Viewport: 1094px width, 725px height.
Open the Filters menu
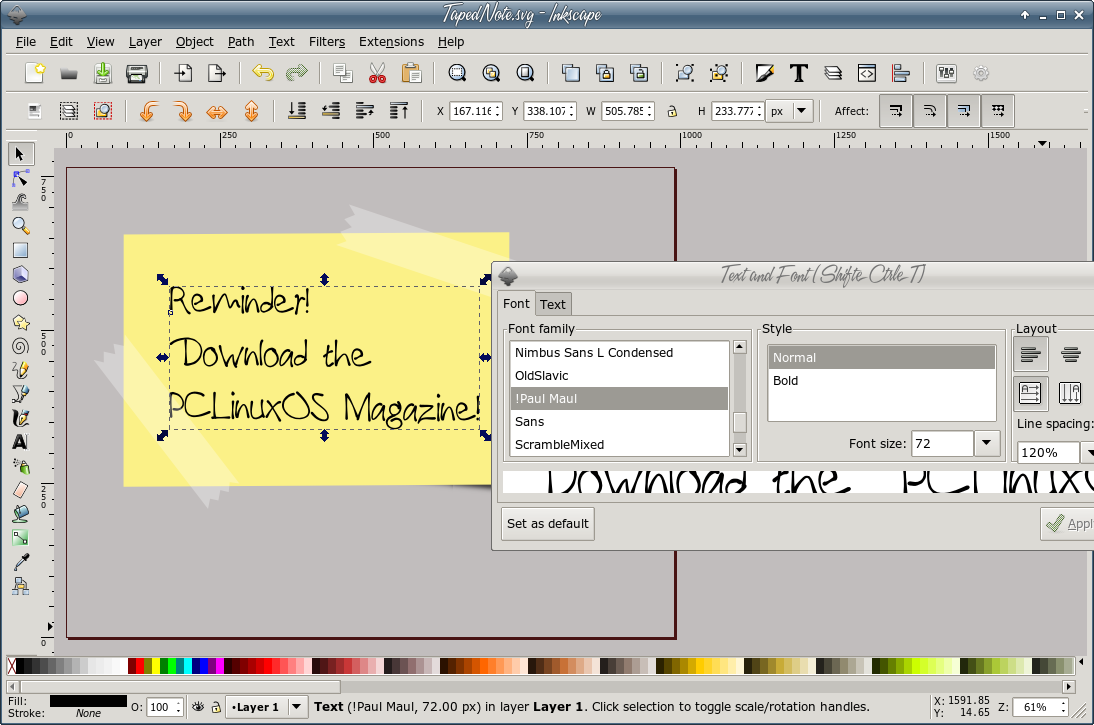point(327,42)
